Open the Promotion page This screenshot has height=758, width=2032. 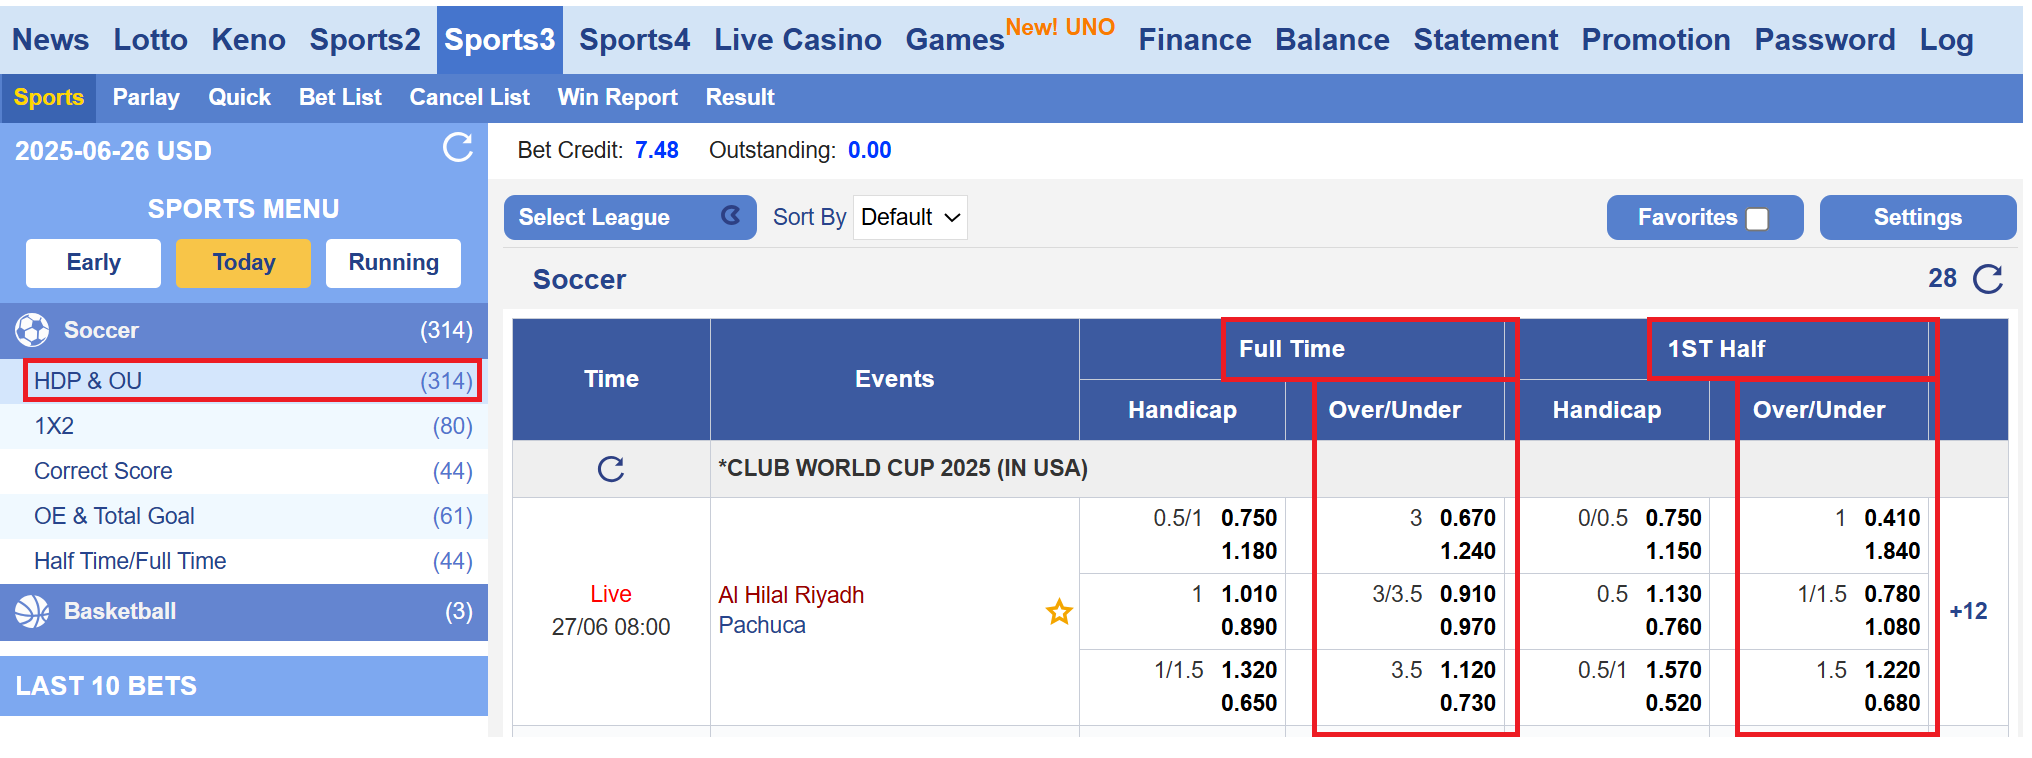click(1656, 40)
